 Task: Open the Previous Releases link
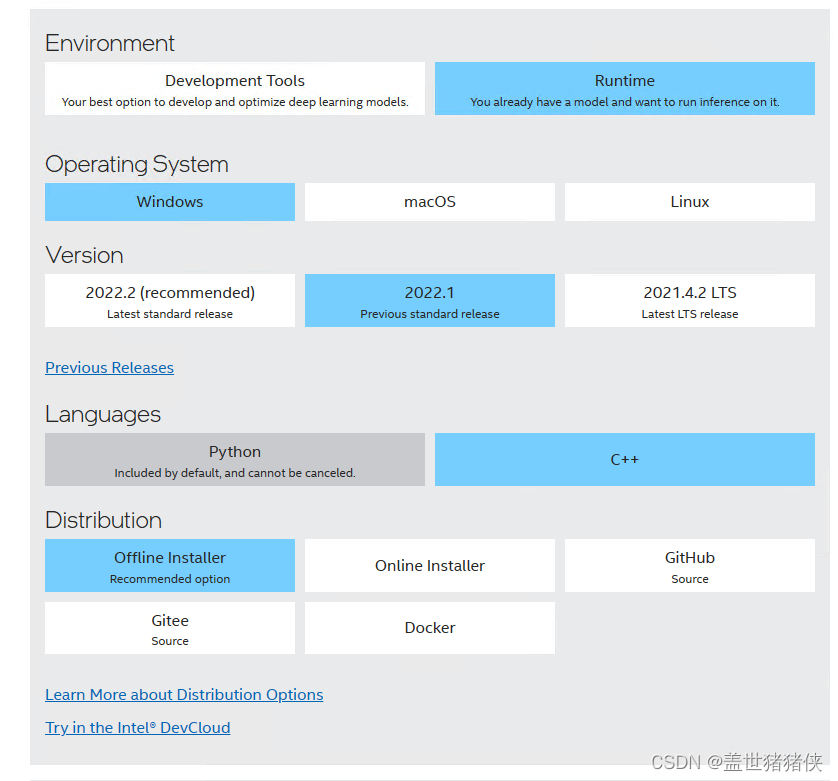click(109, 367)
